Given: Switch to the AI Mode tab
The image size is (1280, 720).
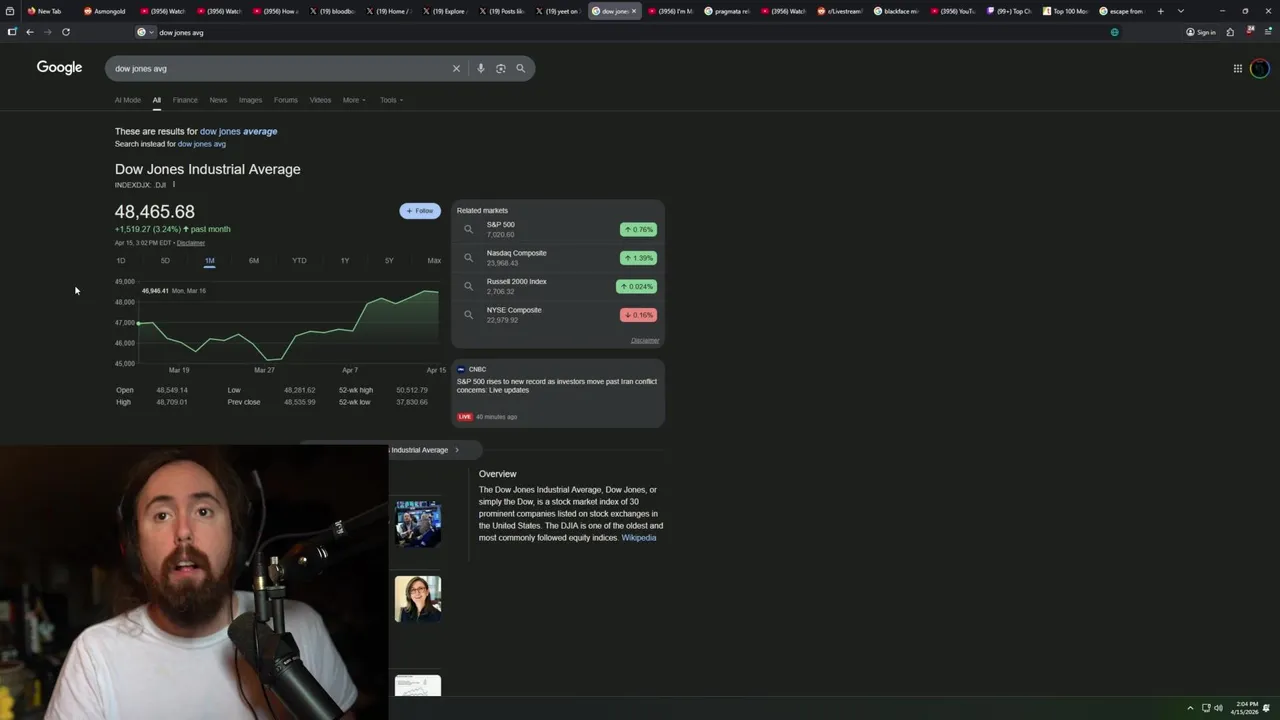Looking at the screenshot, I should tap(128, 100).
